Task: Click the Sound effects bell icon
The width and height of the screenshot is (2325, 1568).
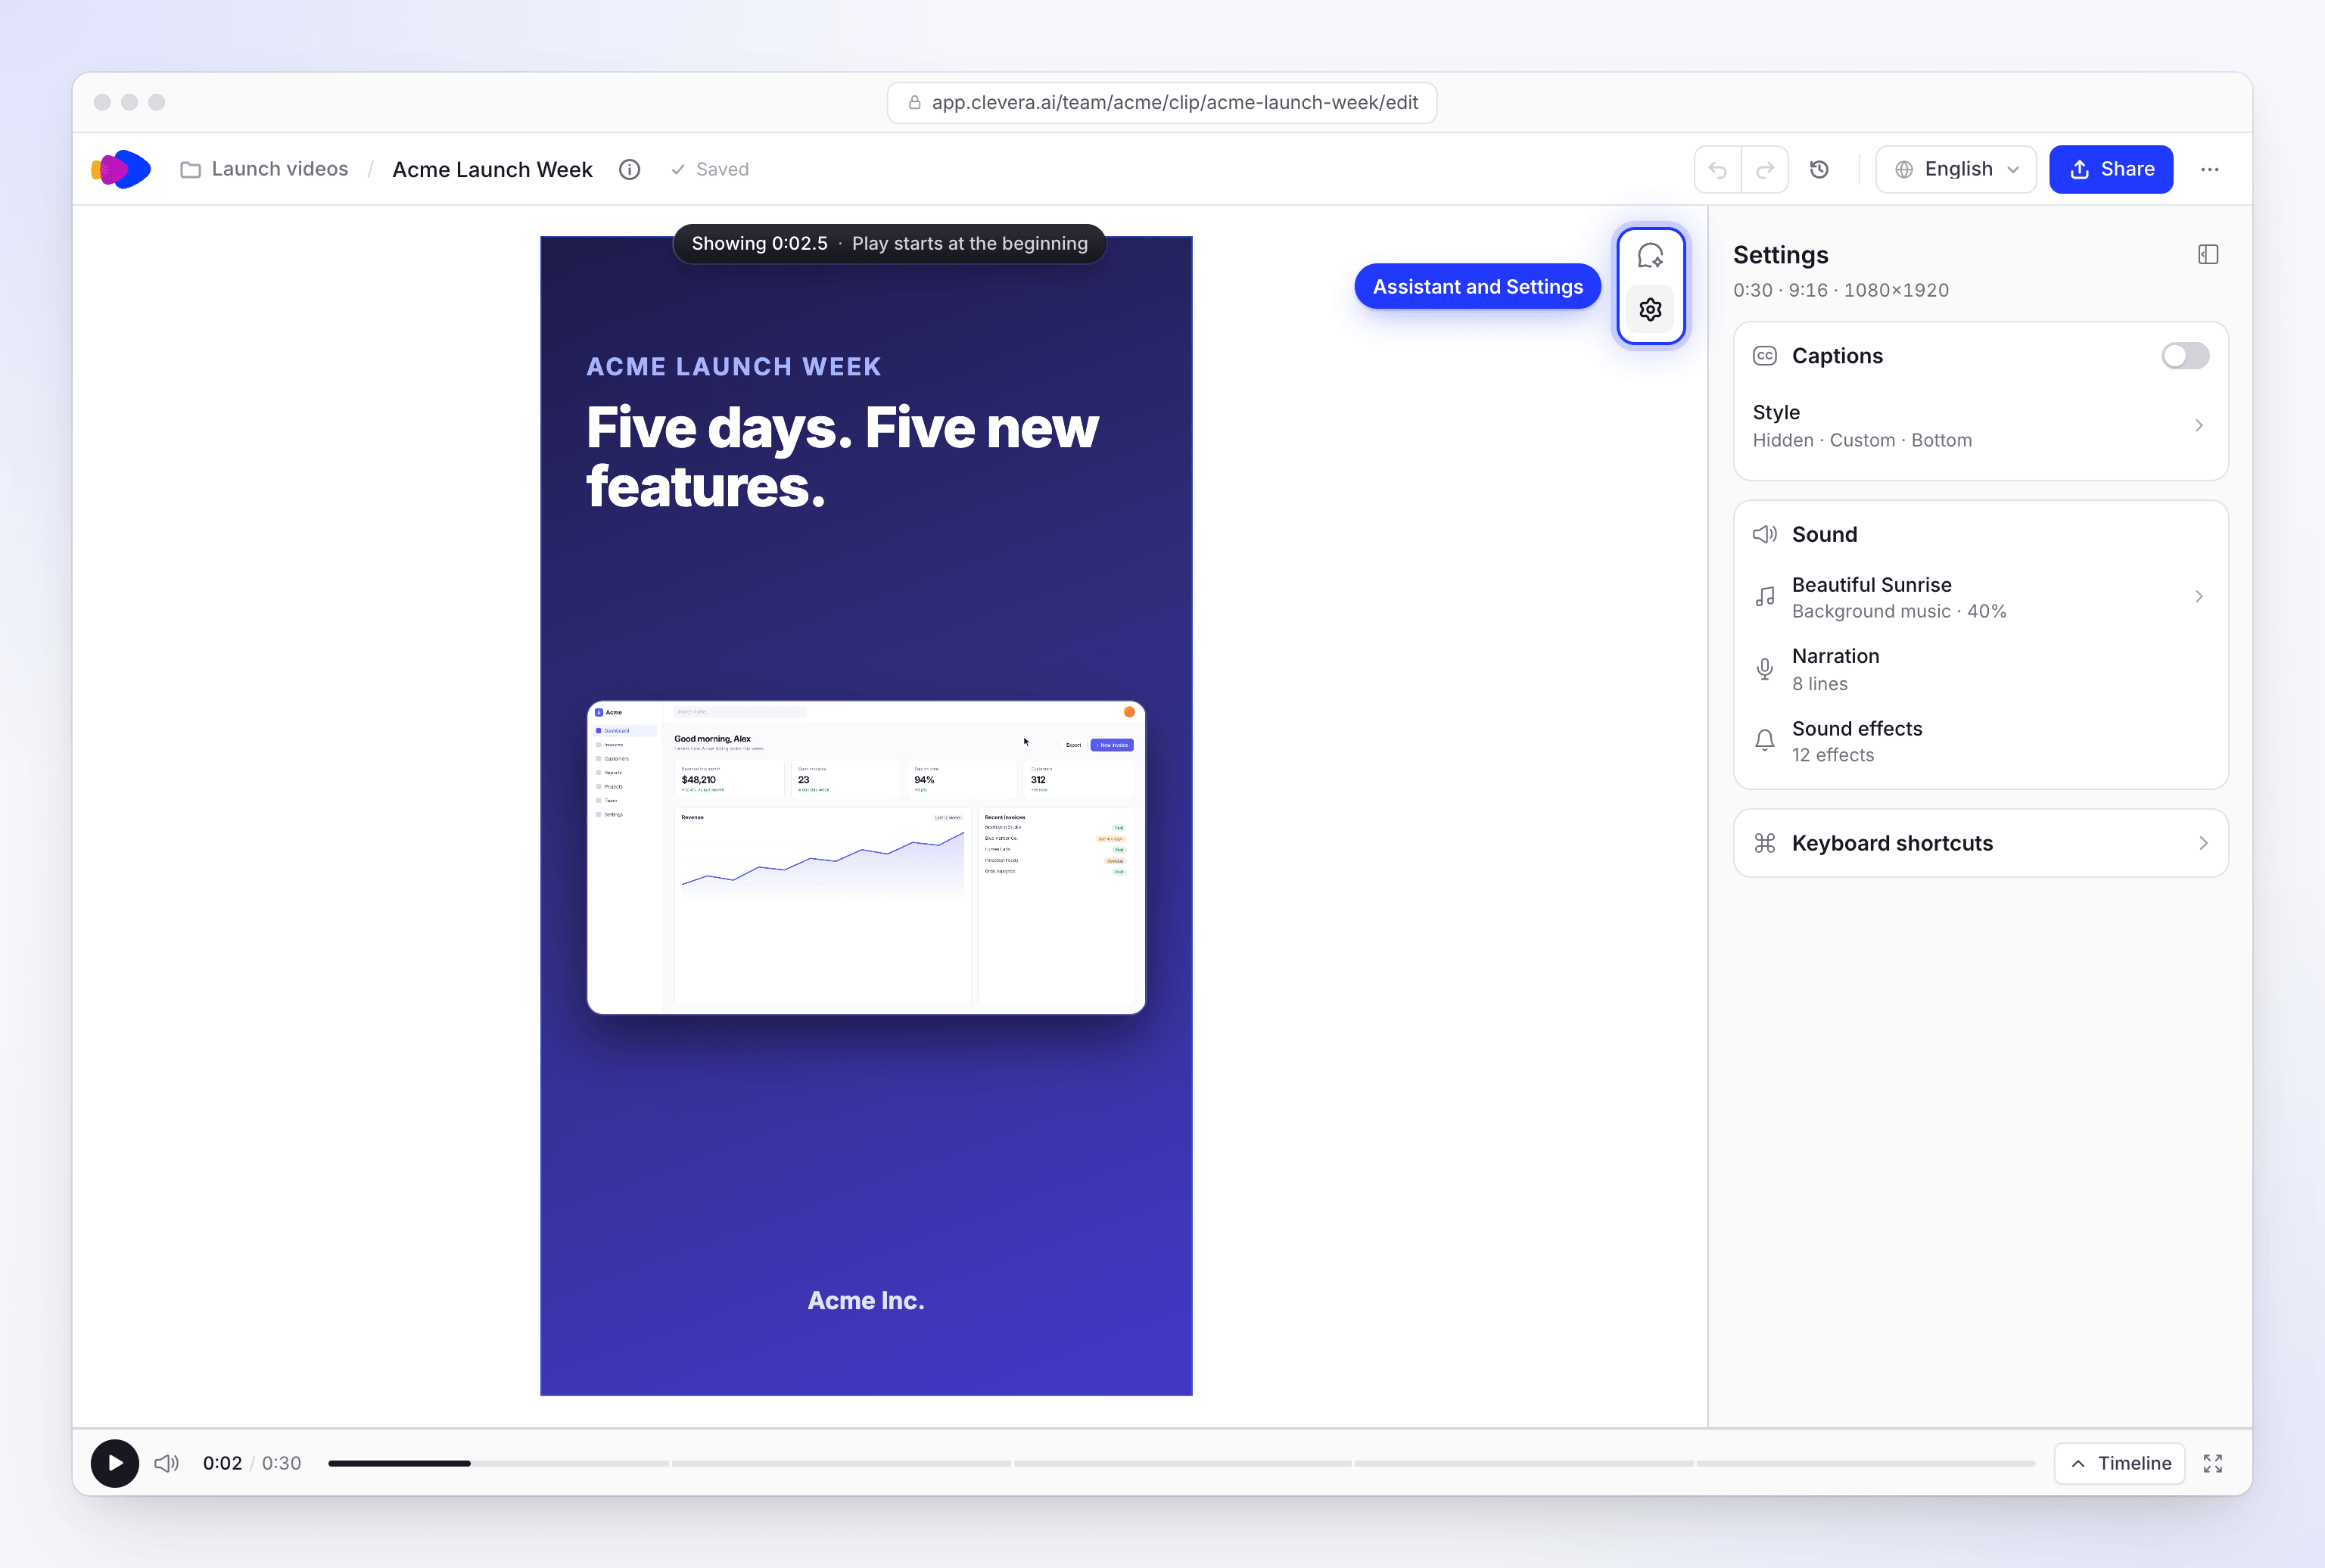Action: point(1765,741)
